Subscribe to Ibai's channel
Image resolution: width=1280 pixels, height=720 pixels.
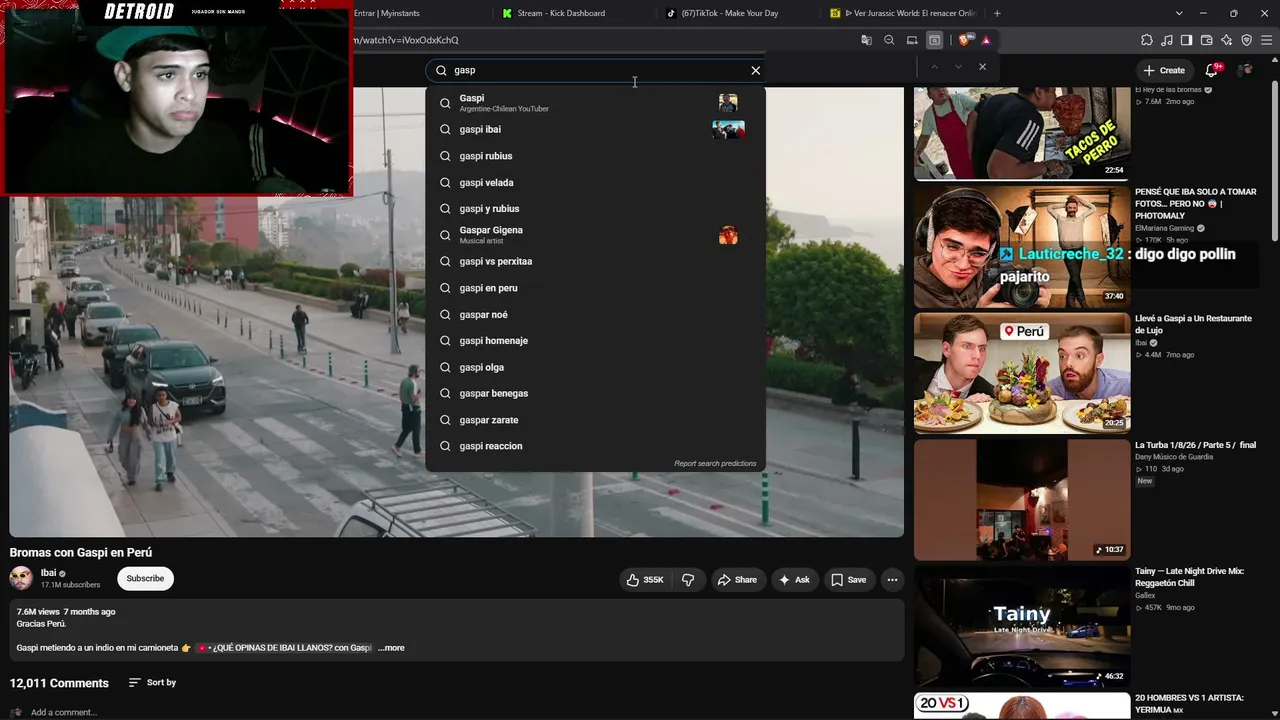145,579
